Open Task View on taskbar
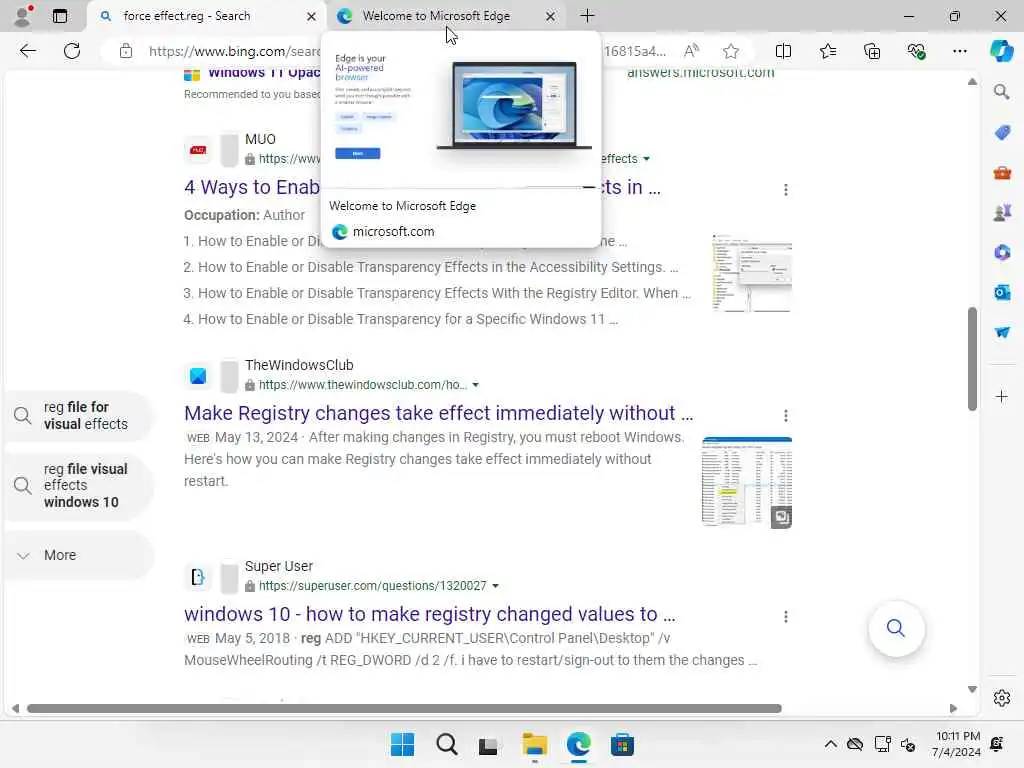This screenshot has height=768, width=1024. click(x=488, y=744)
